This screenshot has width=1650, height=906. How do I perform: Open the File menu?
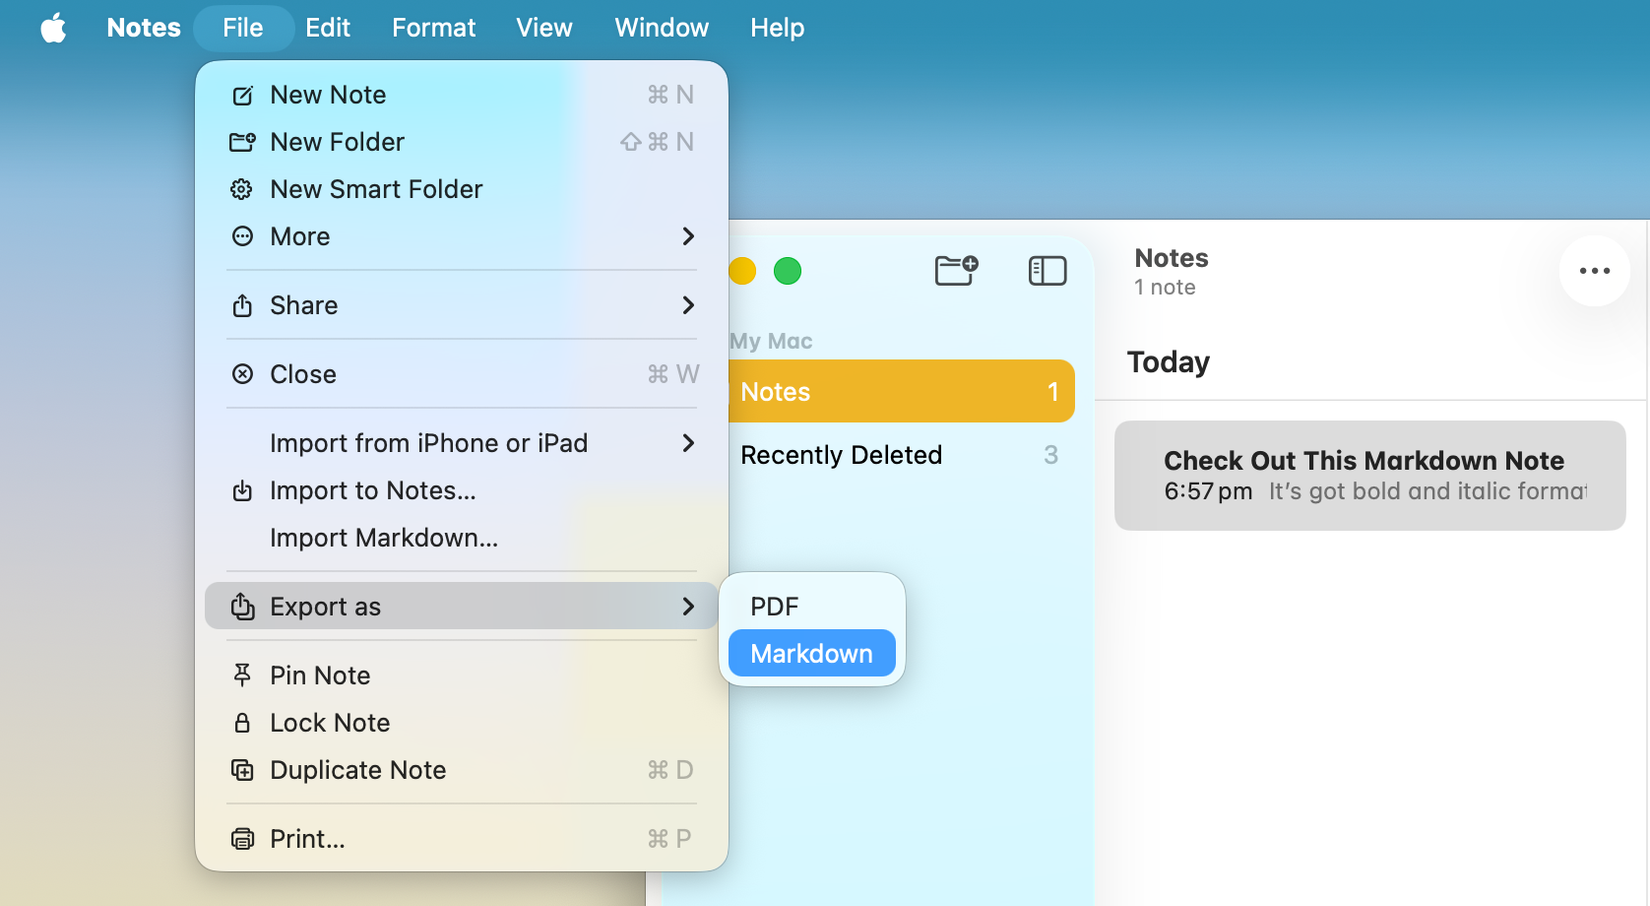243,28
